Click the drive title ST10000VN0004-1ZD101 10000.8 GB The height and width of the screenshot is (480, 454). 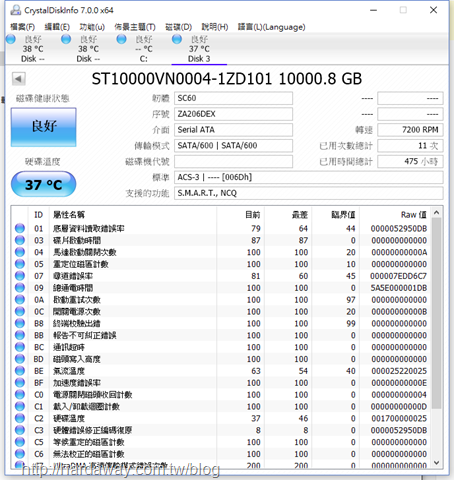227,79
